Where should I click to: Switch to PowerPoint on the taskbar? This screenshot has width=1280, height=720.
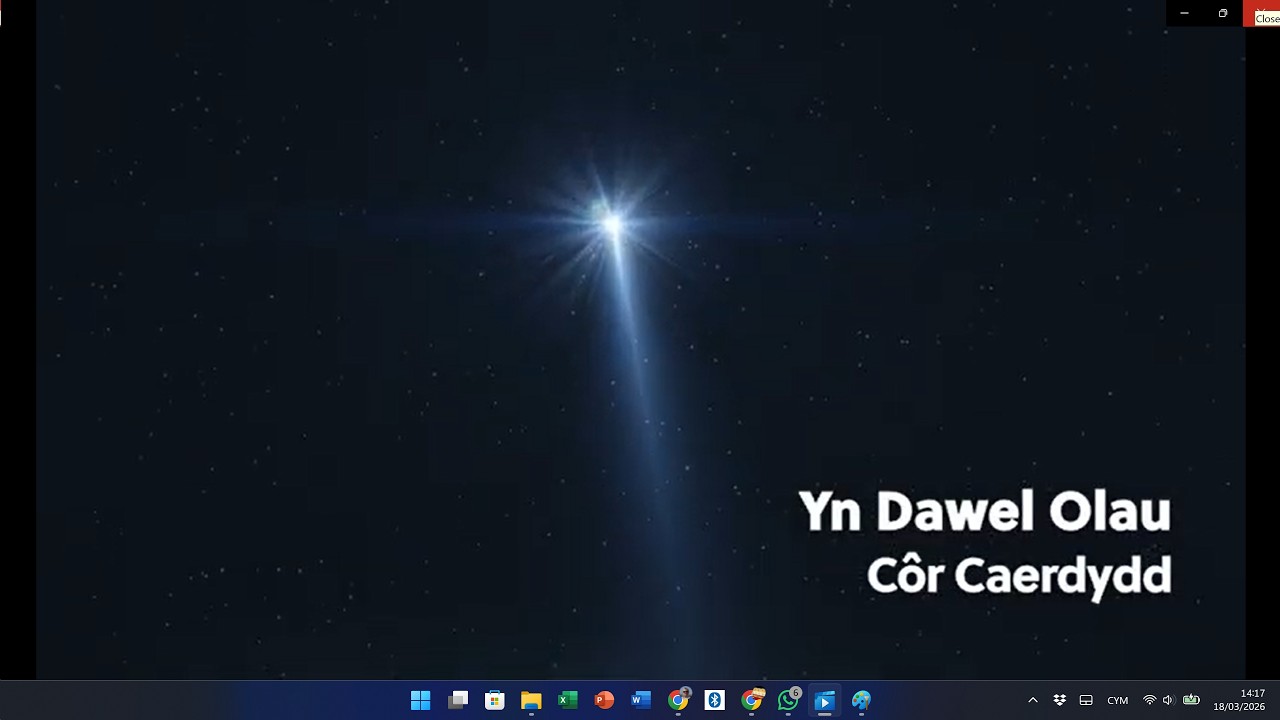tap(604, 700)
